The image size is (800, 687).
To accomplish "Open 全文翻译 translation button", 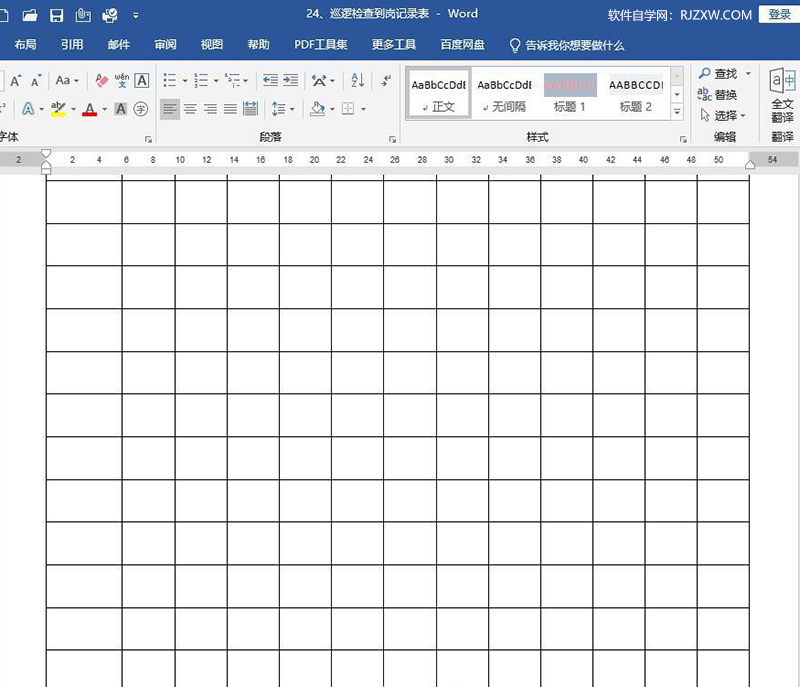I will point(782,97).
